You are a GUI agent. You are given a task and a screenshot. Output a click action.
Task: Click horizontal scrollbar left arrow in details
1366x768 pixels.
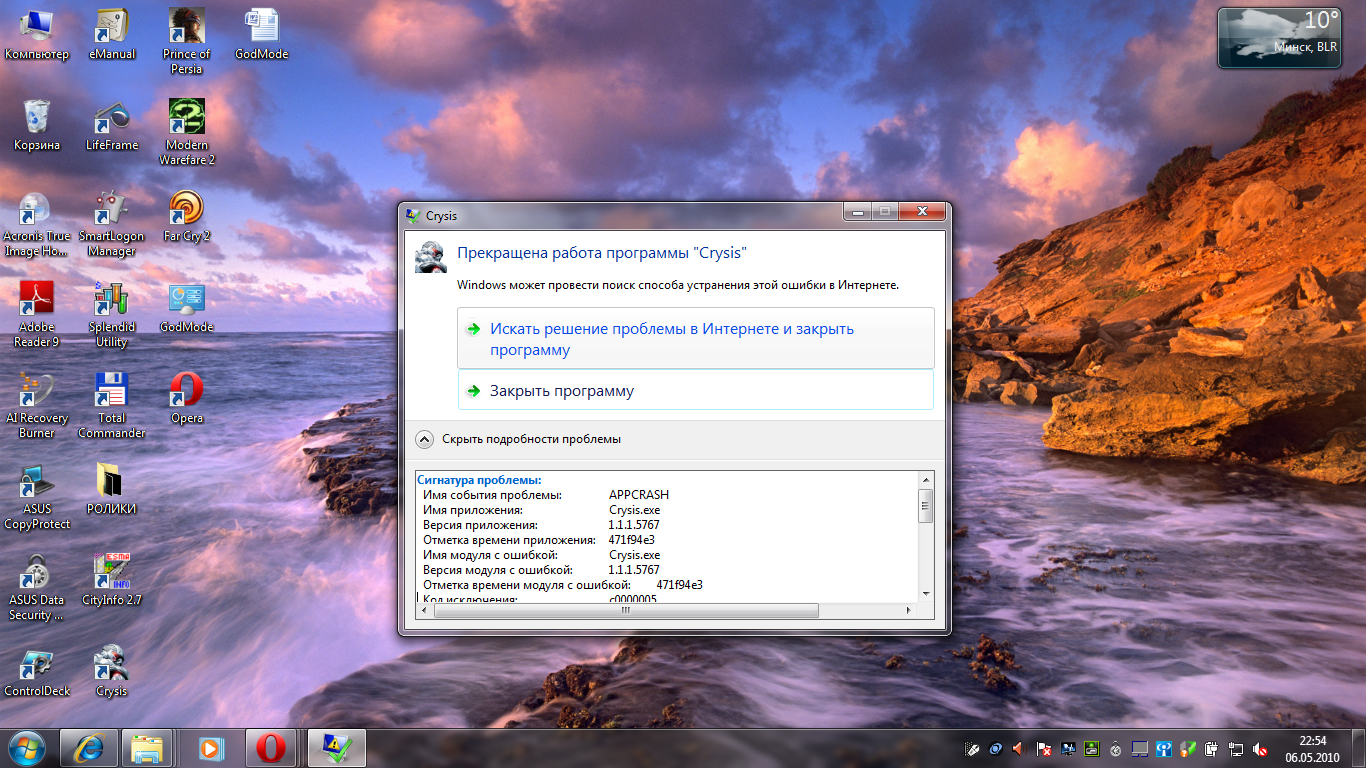423,610
